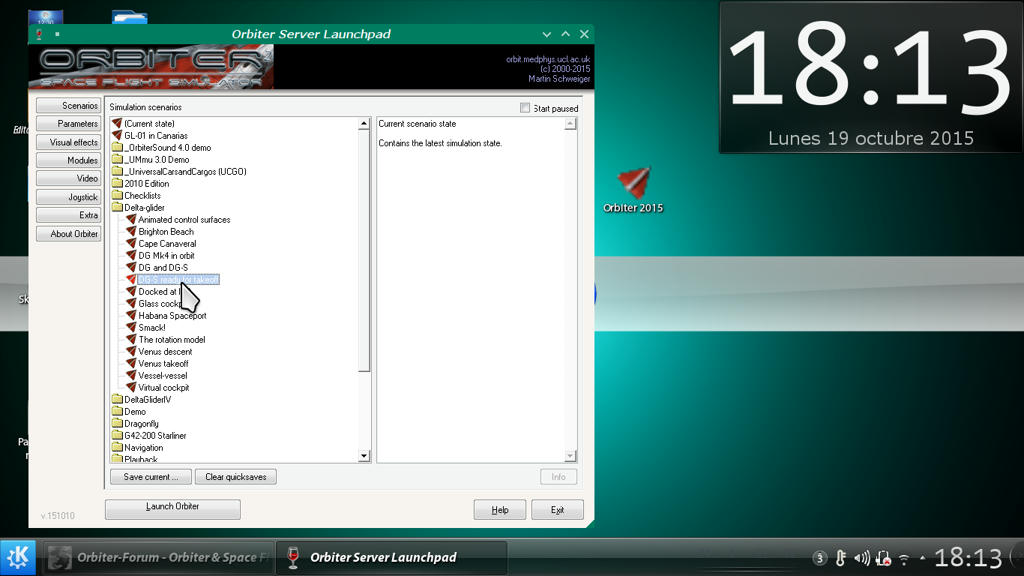
Task: Click the temperature monitor tray icon
Action: point(841,558)
